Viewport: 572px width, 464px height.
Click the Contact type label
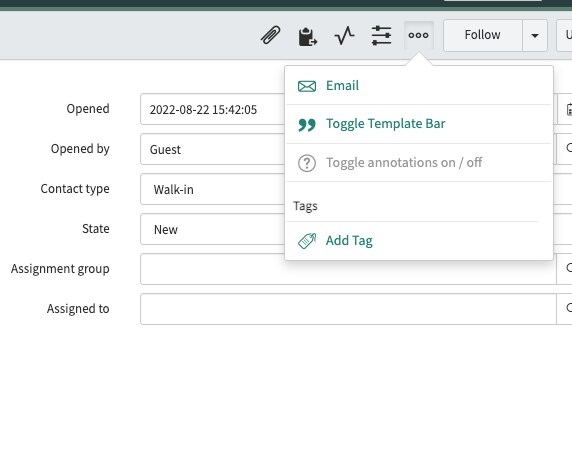(x=75, y=189)
